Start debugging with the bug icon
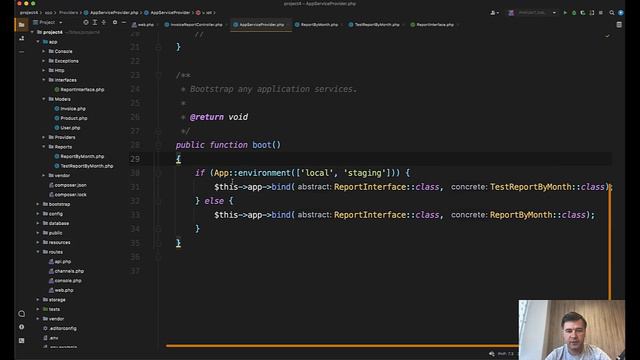 tap(574, 13)
